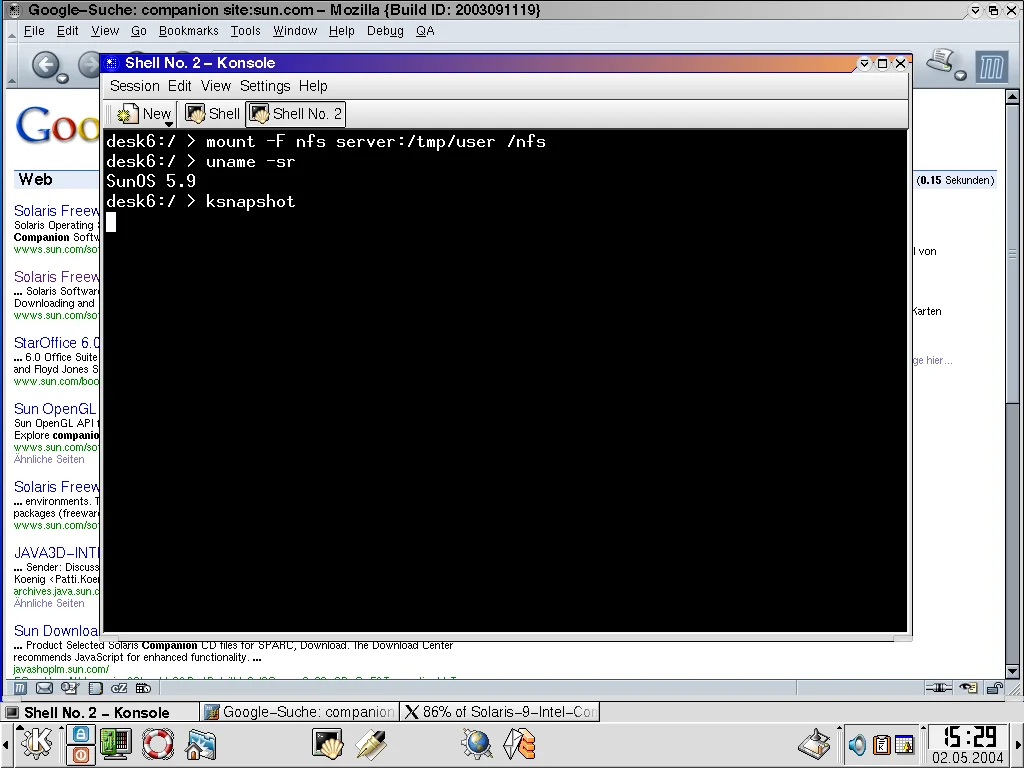Click the cookie manager eye icon in status bar
Screen dimensions: 1024x768
pos(968,688)
